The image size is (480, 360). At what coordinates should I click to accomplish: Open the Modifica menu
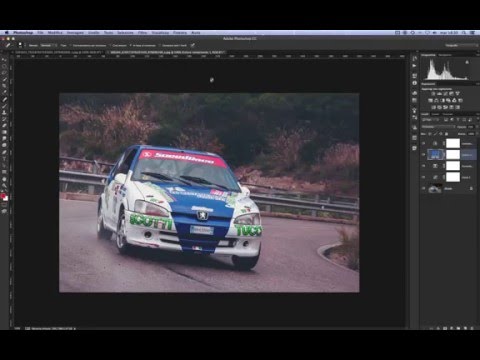(55, 33)
